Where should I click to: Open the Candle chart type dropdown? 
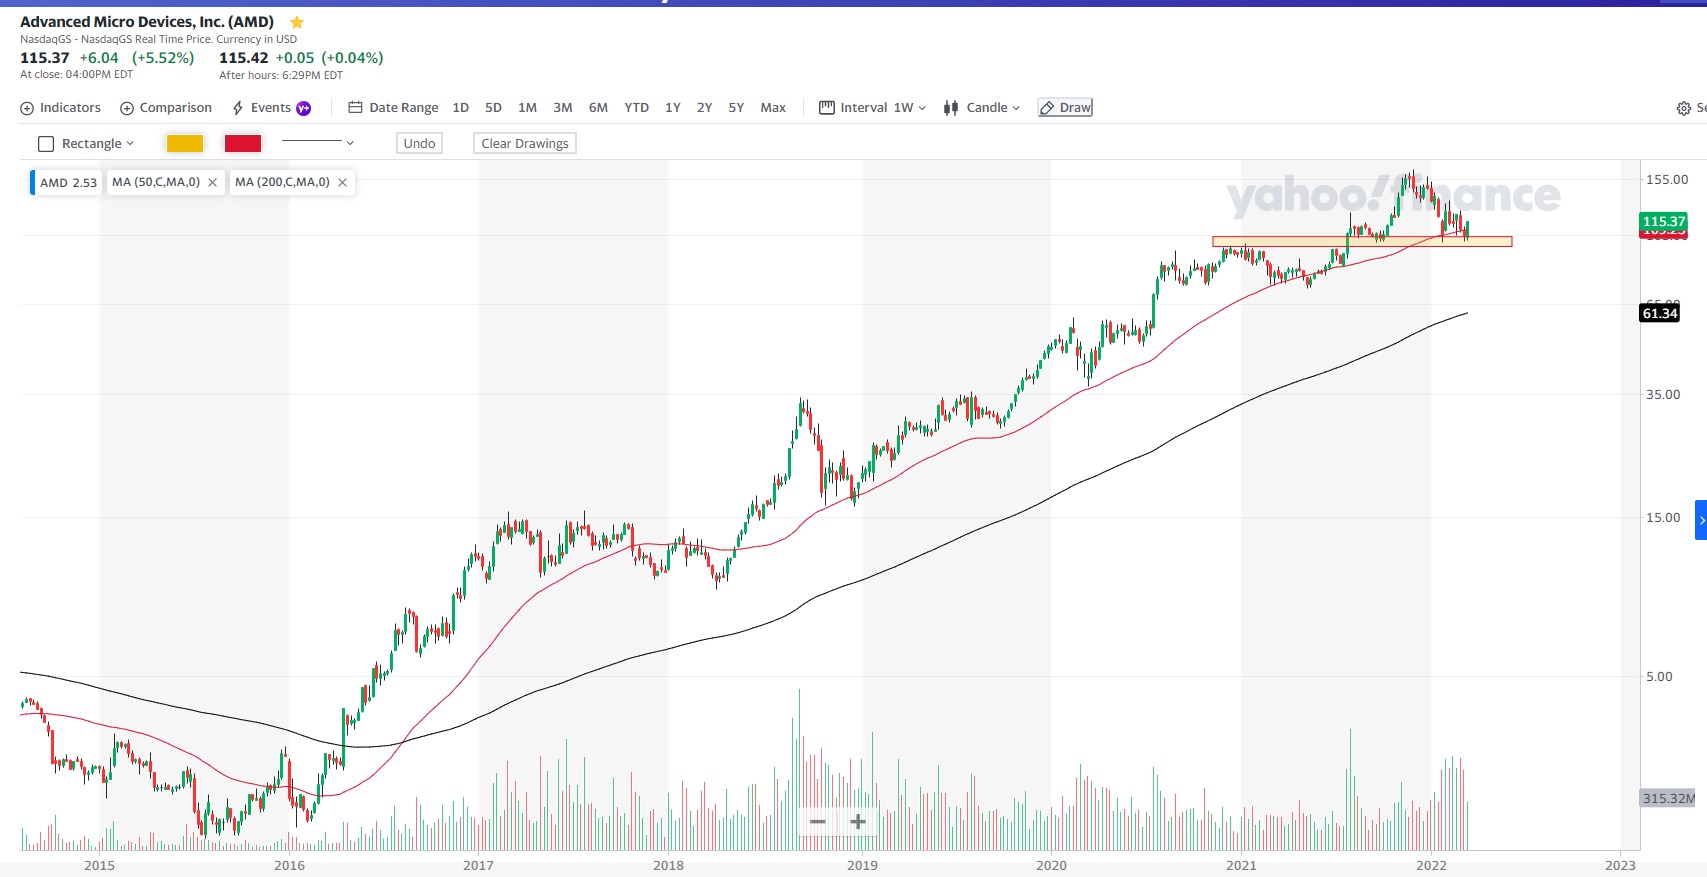click(982, 108)
